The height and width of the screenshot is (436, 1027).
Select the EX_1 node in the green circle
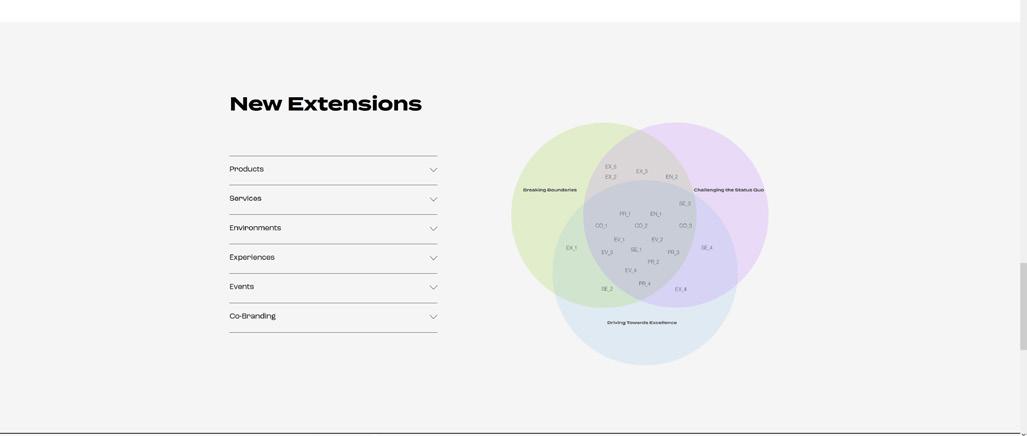point(571,248)
